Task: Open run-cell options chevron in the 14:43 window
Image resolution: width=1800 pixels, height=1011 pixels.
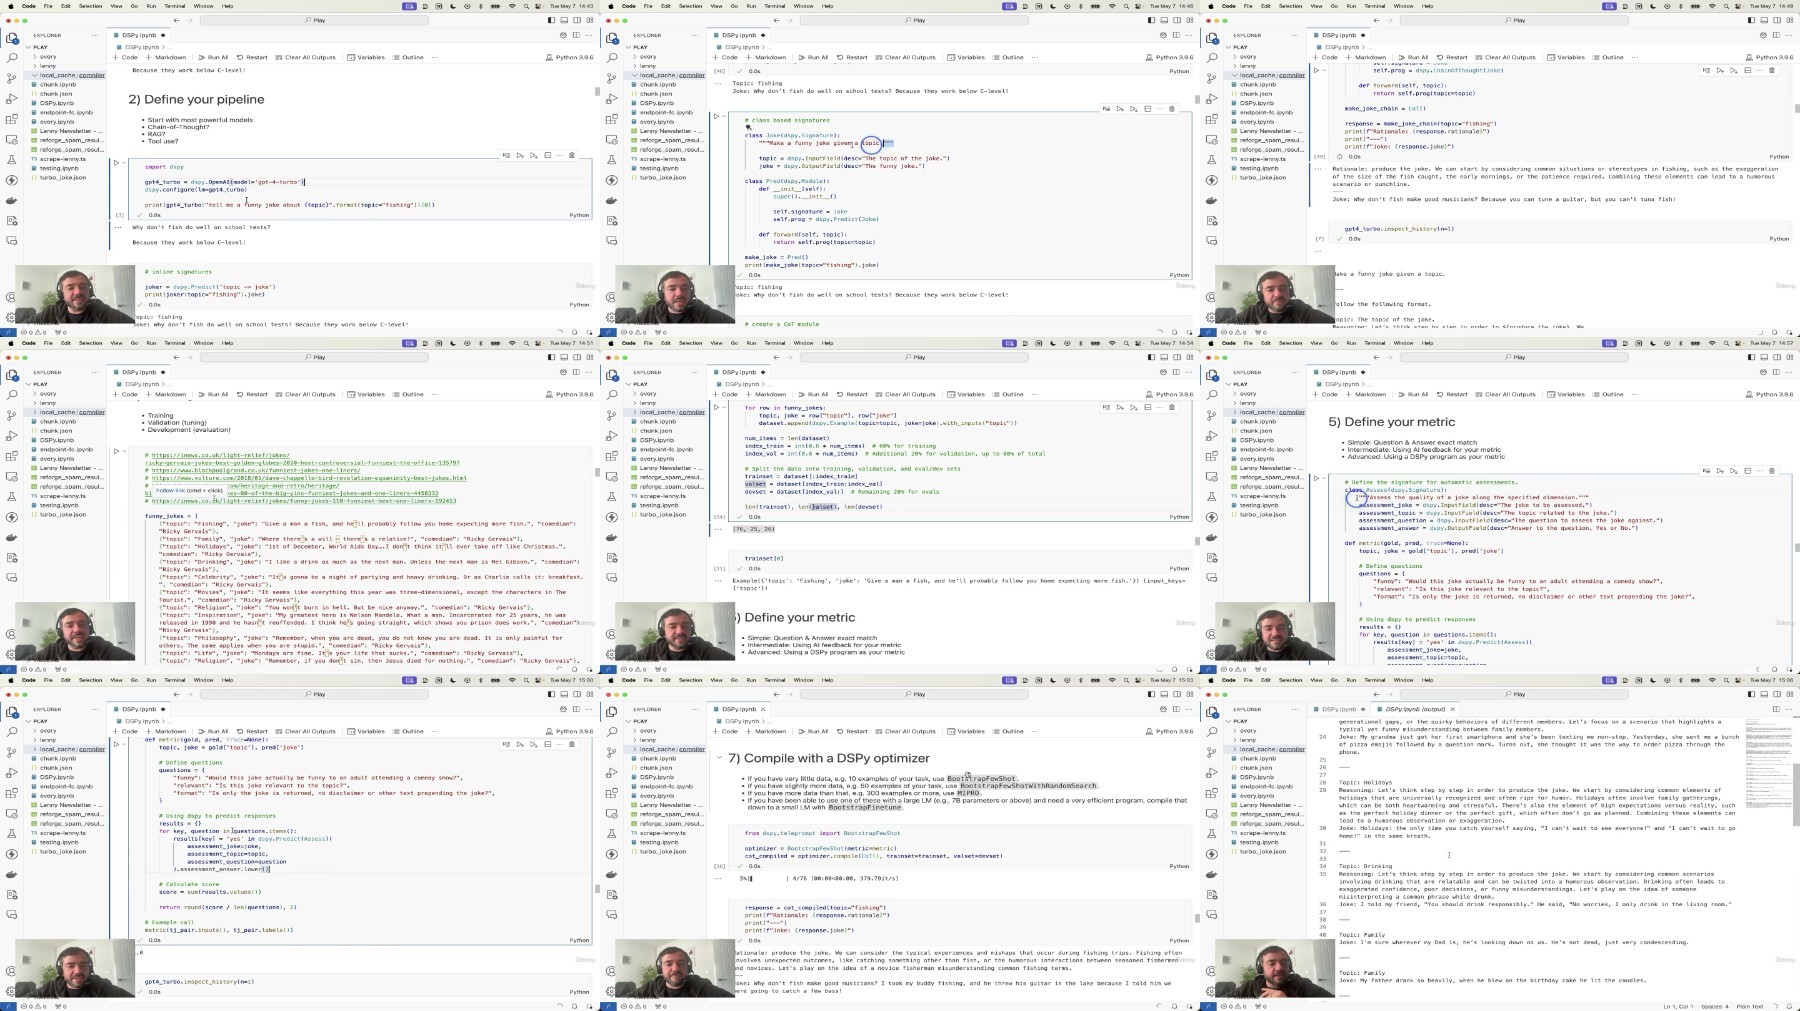Action: point(124,163)
